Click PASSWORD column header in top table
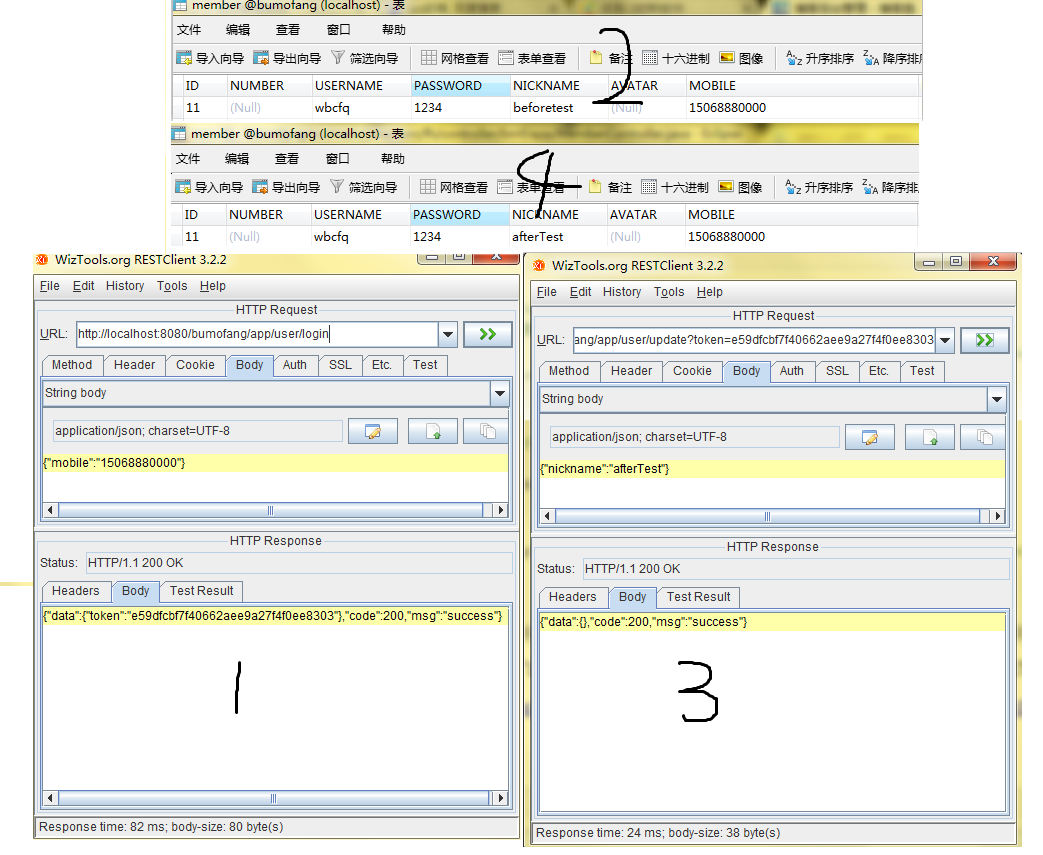This screenshot has width=1043, height=855. pos(460,86)
